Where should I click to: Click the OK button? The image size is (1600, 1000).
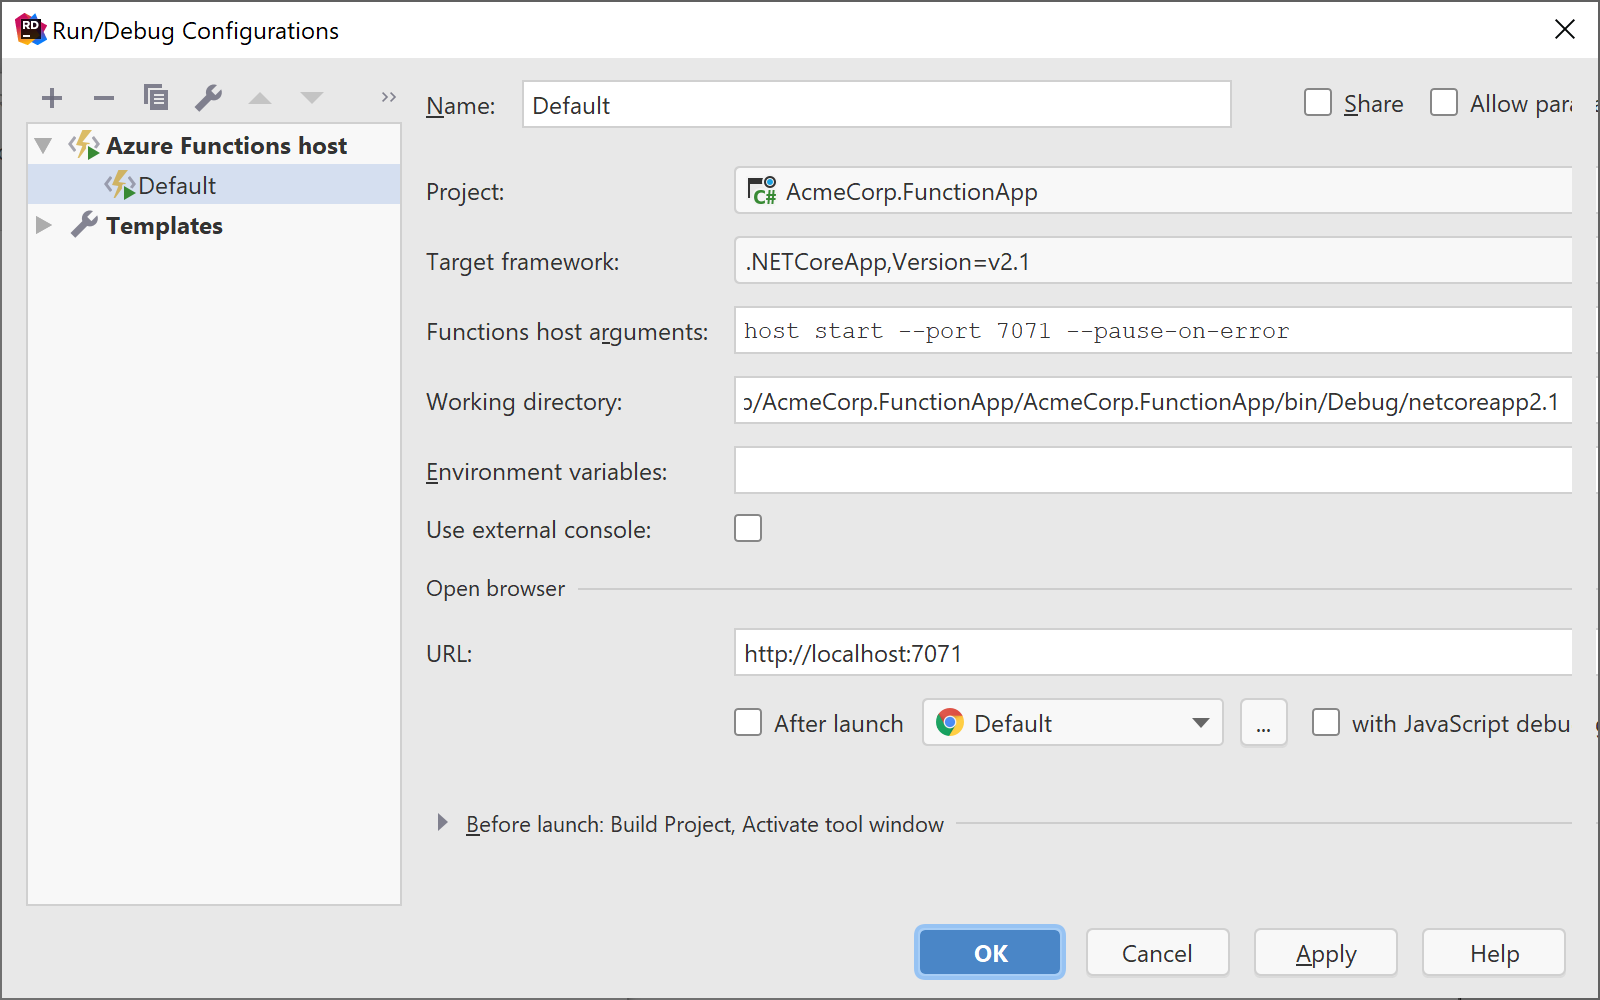(990, 953)
